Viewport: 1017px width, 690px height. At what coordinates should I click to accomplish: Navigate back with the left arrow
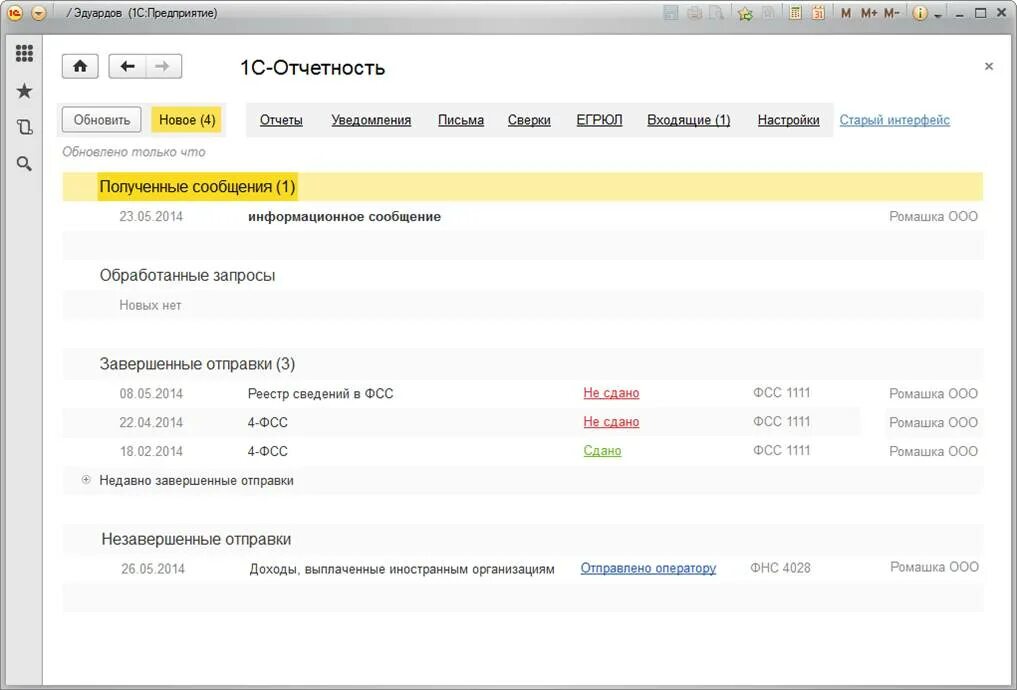click(127, 66)
